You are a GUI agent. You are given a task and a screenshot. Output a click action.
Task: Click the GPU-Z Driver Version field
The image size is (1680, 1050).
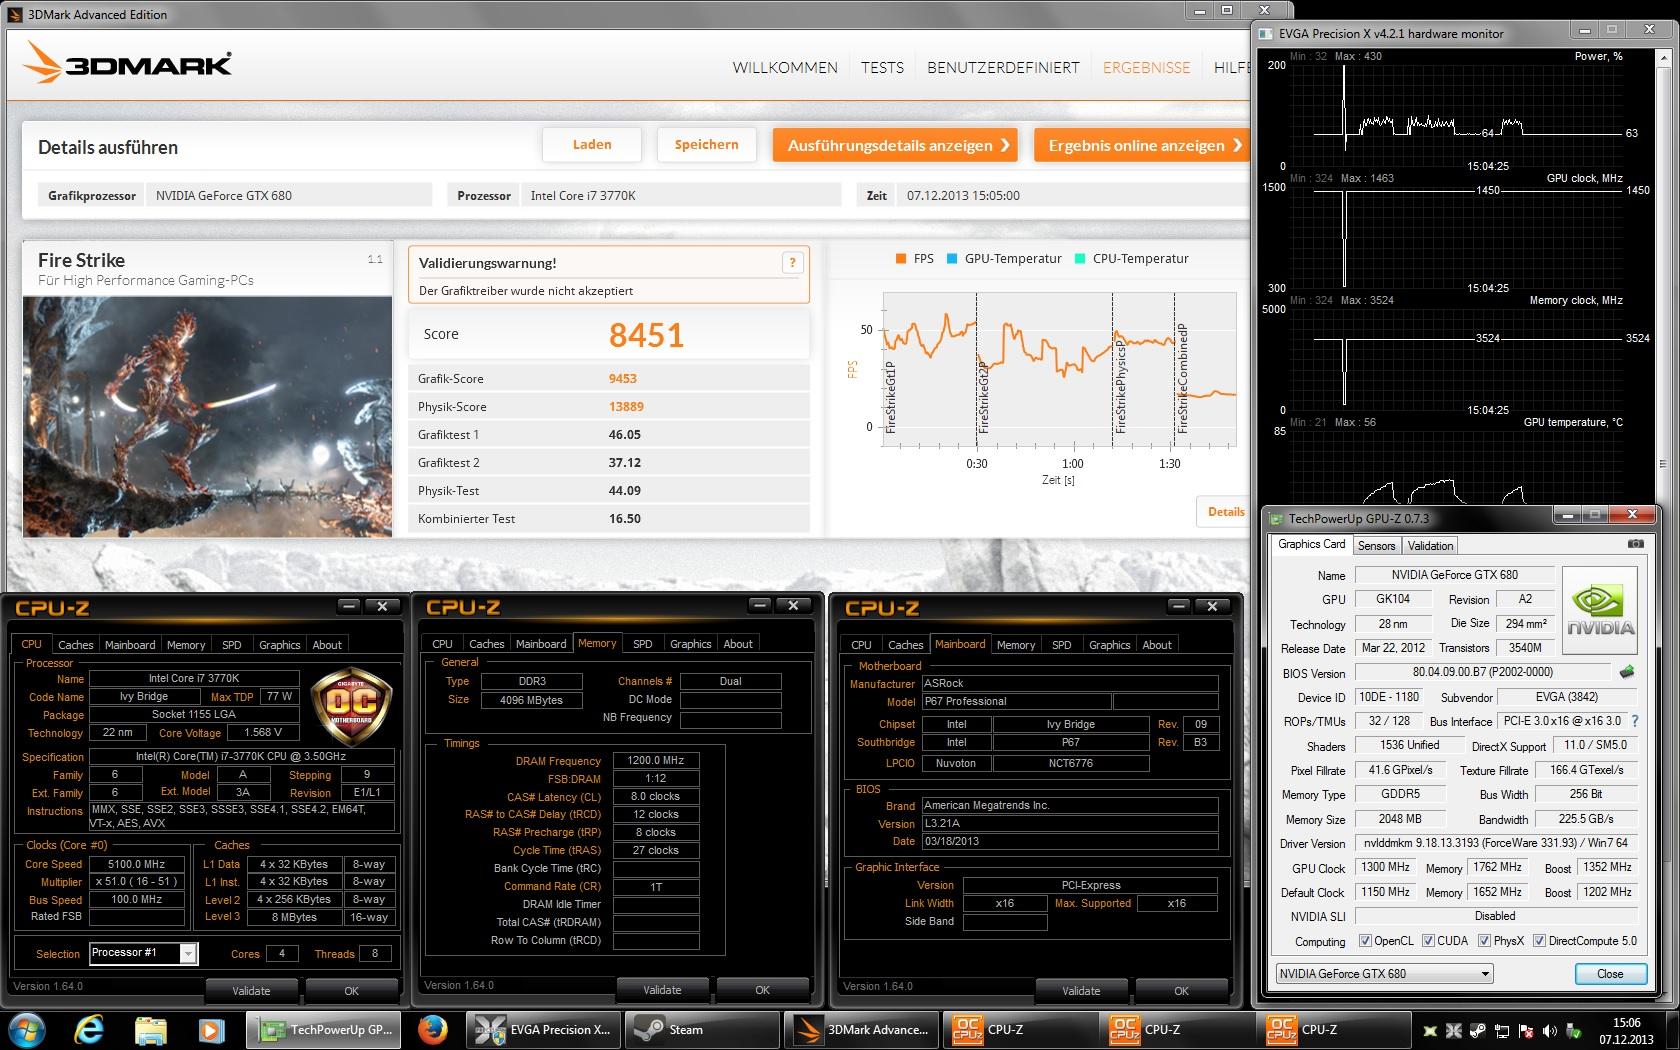1495,843
